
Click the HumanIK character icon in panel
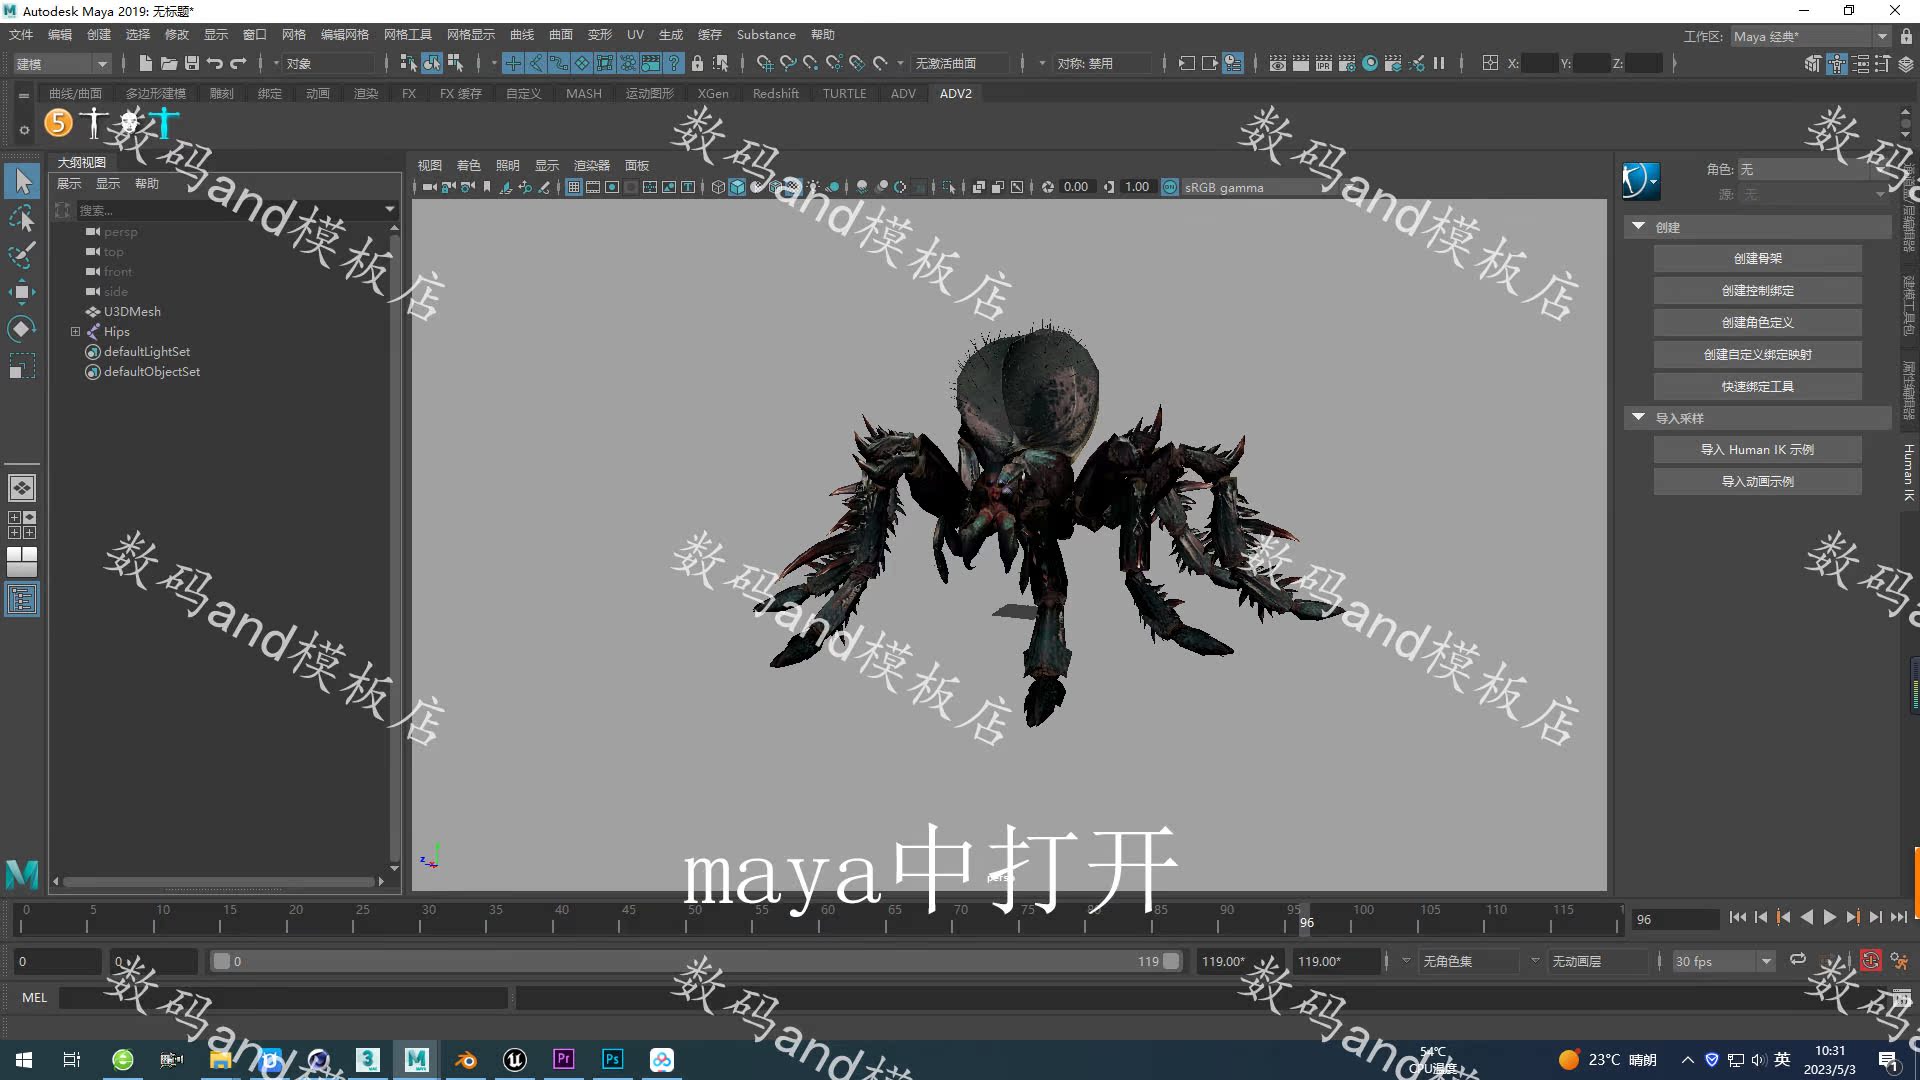point(1641,181)
